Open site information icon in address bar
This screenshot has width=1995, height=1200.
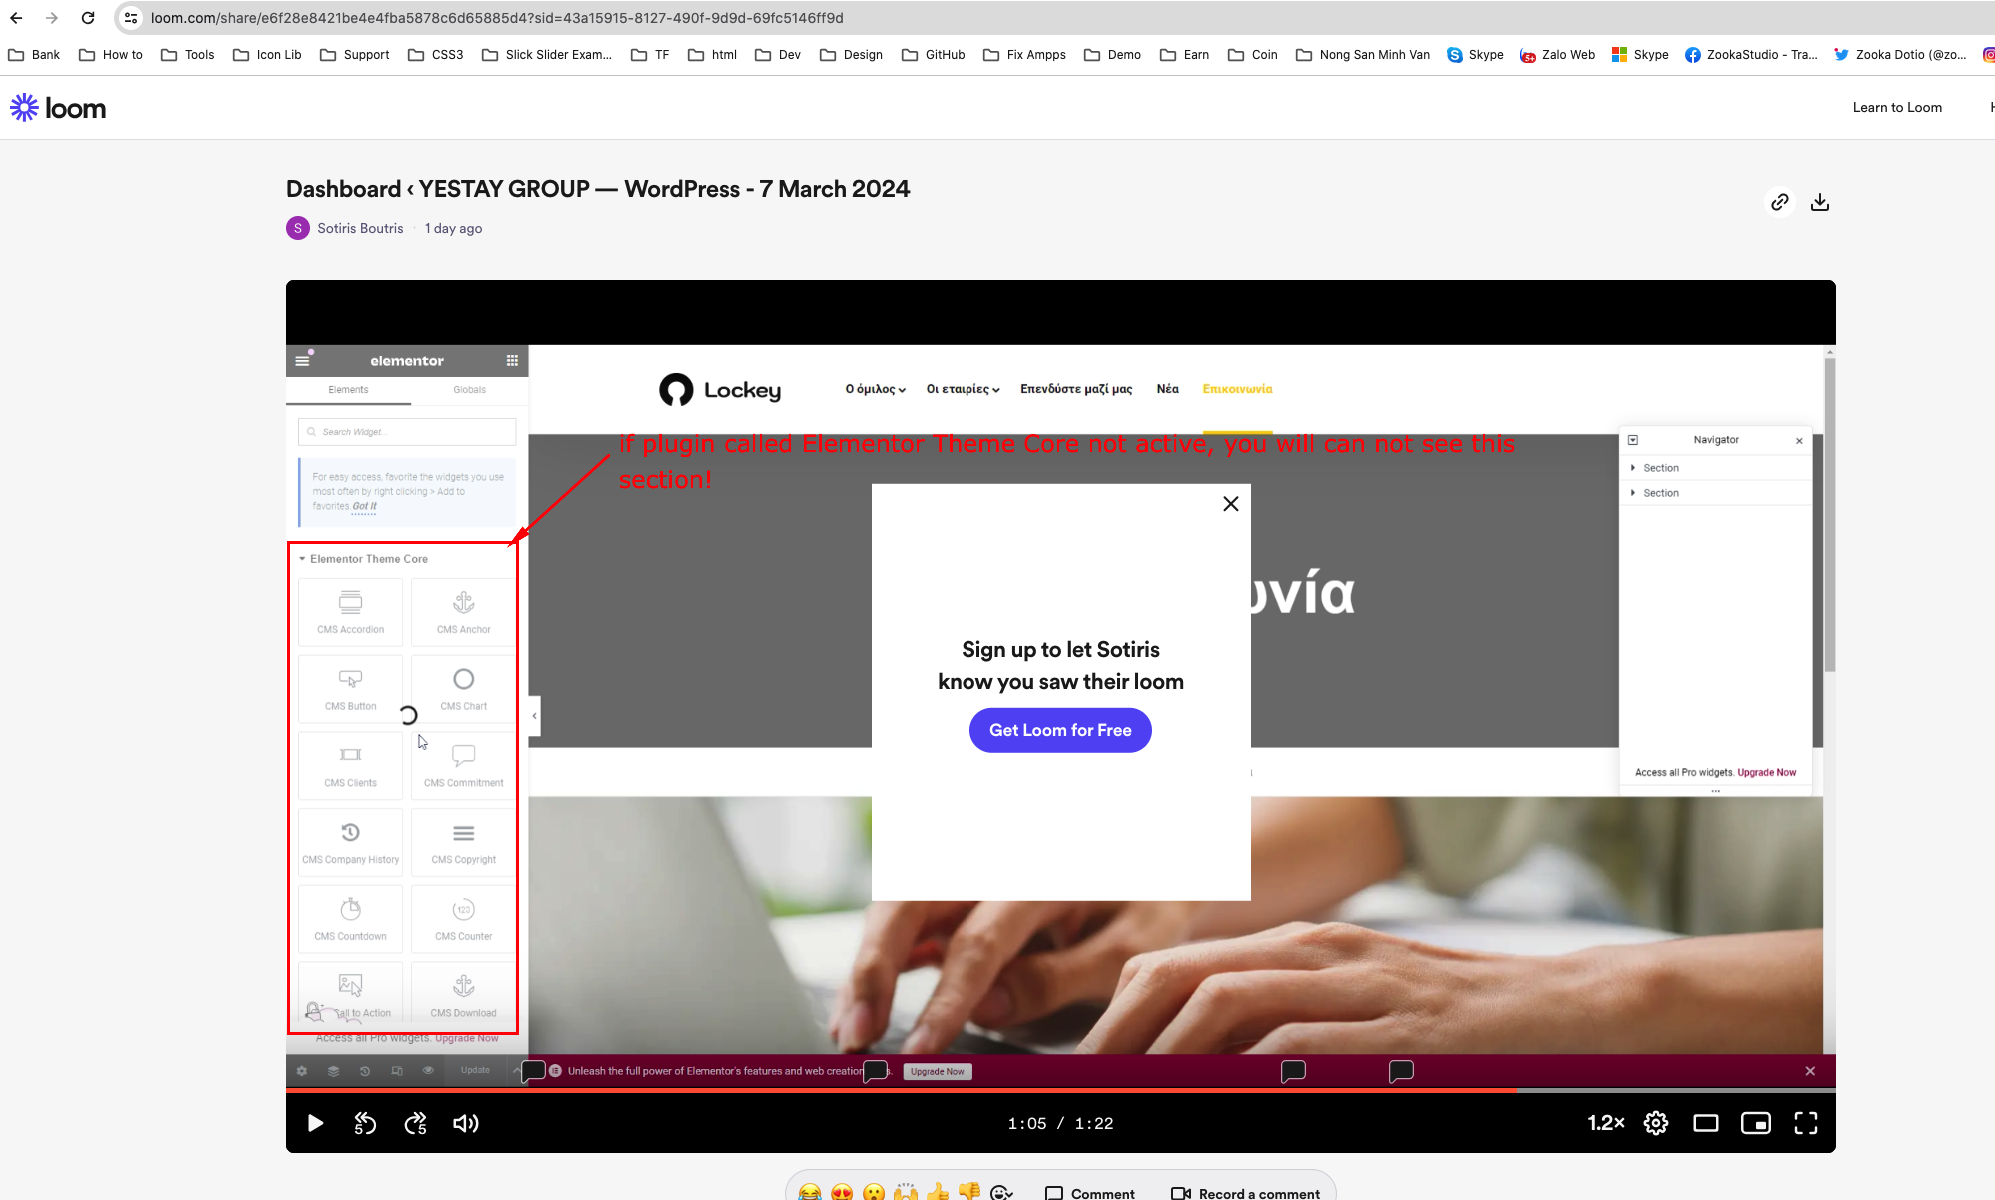point(131,18)
